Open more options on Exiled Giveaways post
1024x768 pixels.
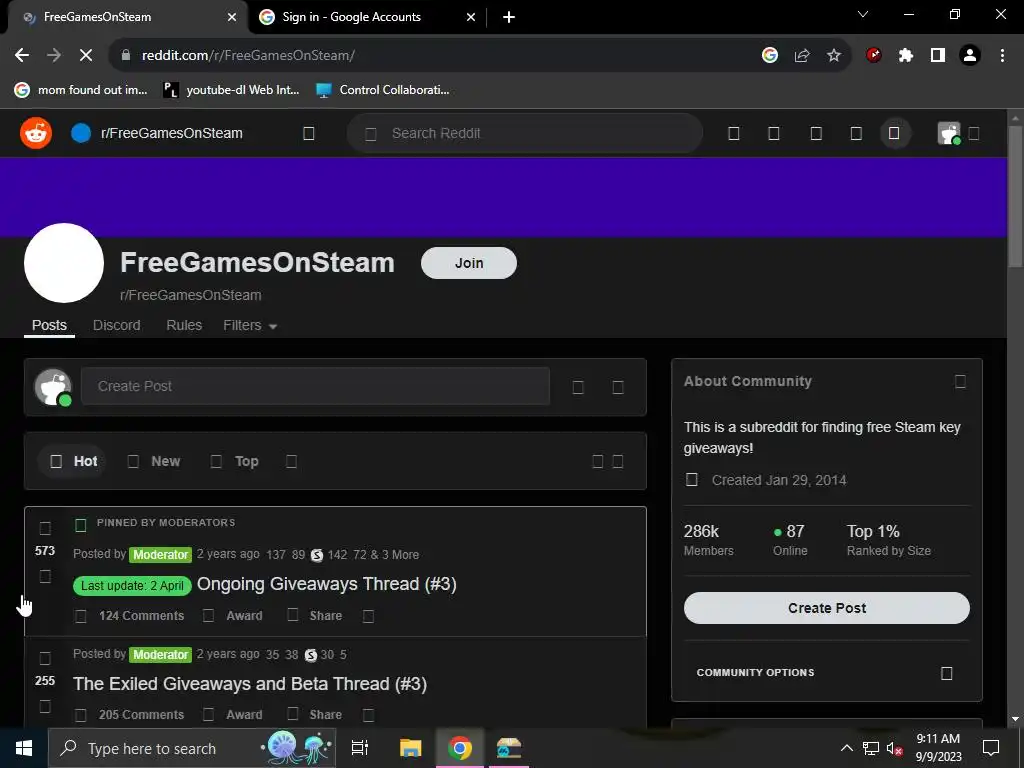(x=368, y=715)
